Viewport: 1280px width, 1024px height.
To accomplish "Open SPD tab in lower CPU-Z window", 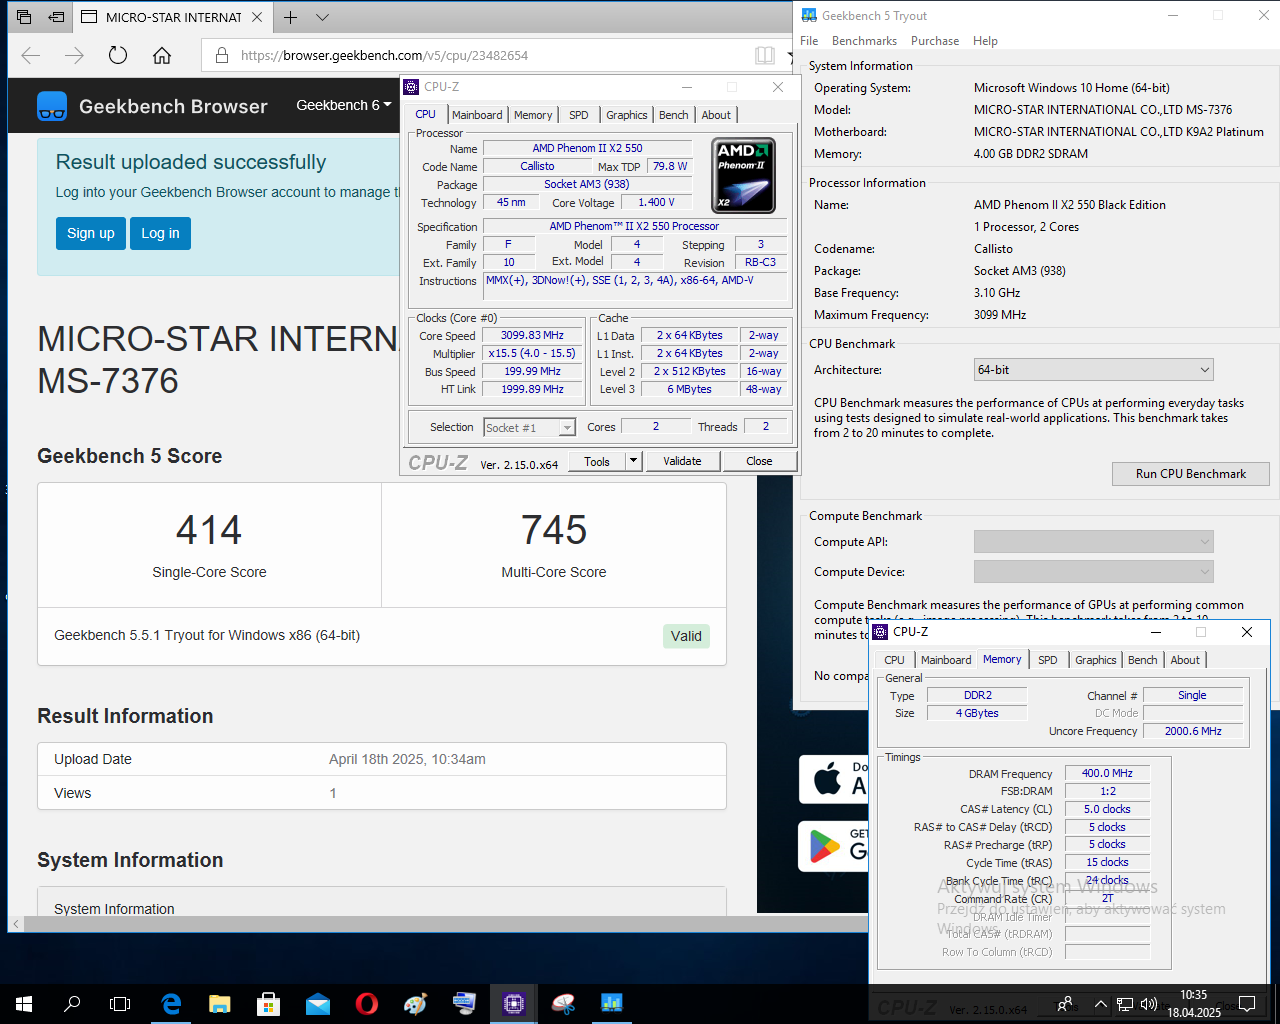I will [1048, 660].
